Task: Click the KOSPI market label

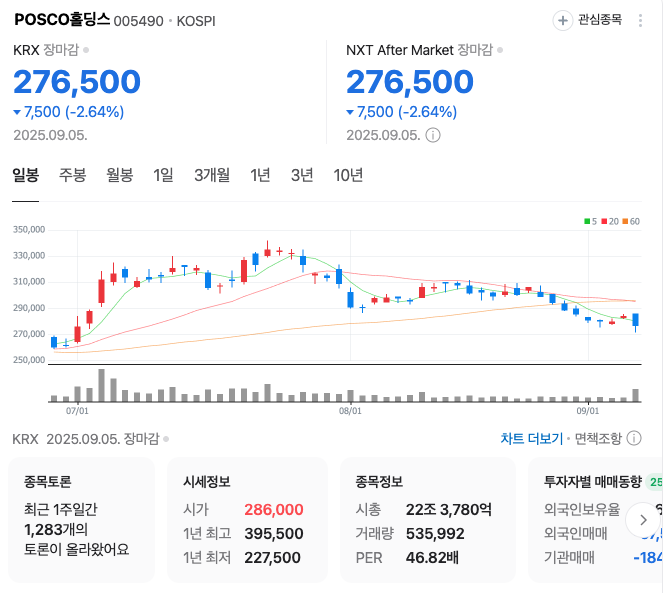Action: click(196, 21)
